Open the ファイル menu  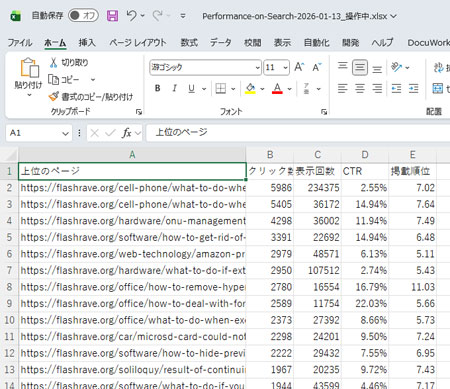20,43
